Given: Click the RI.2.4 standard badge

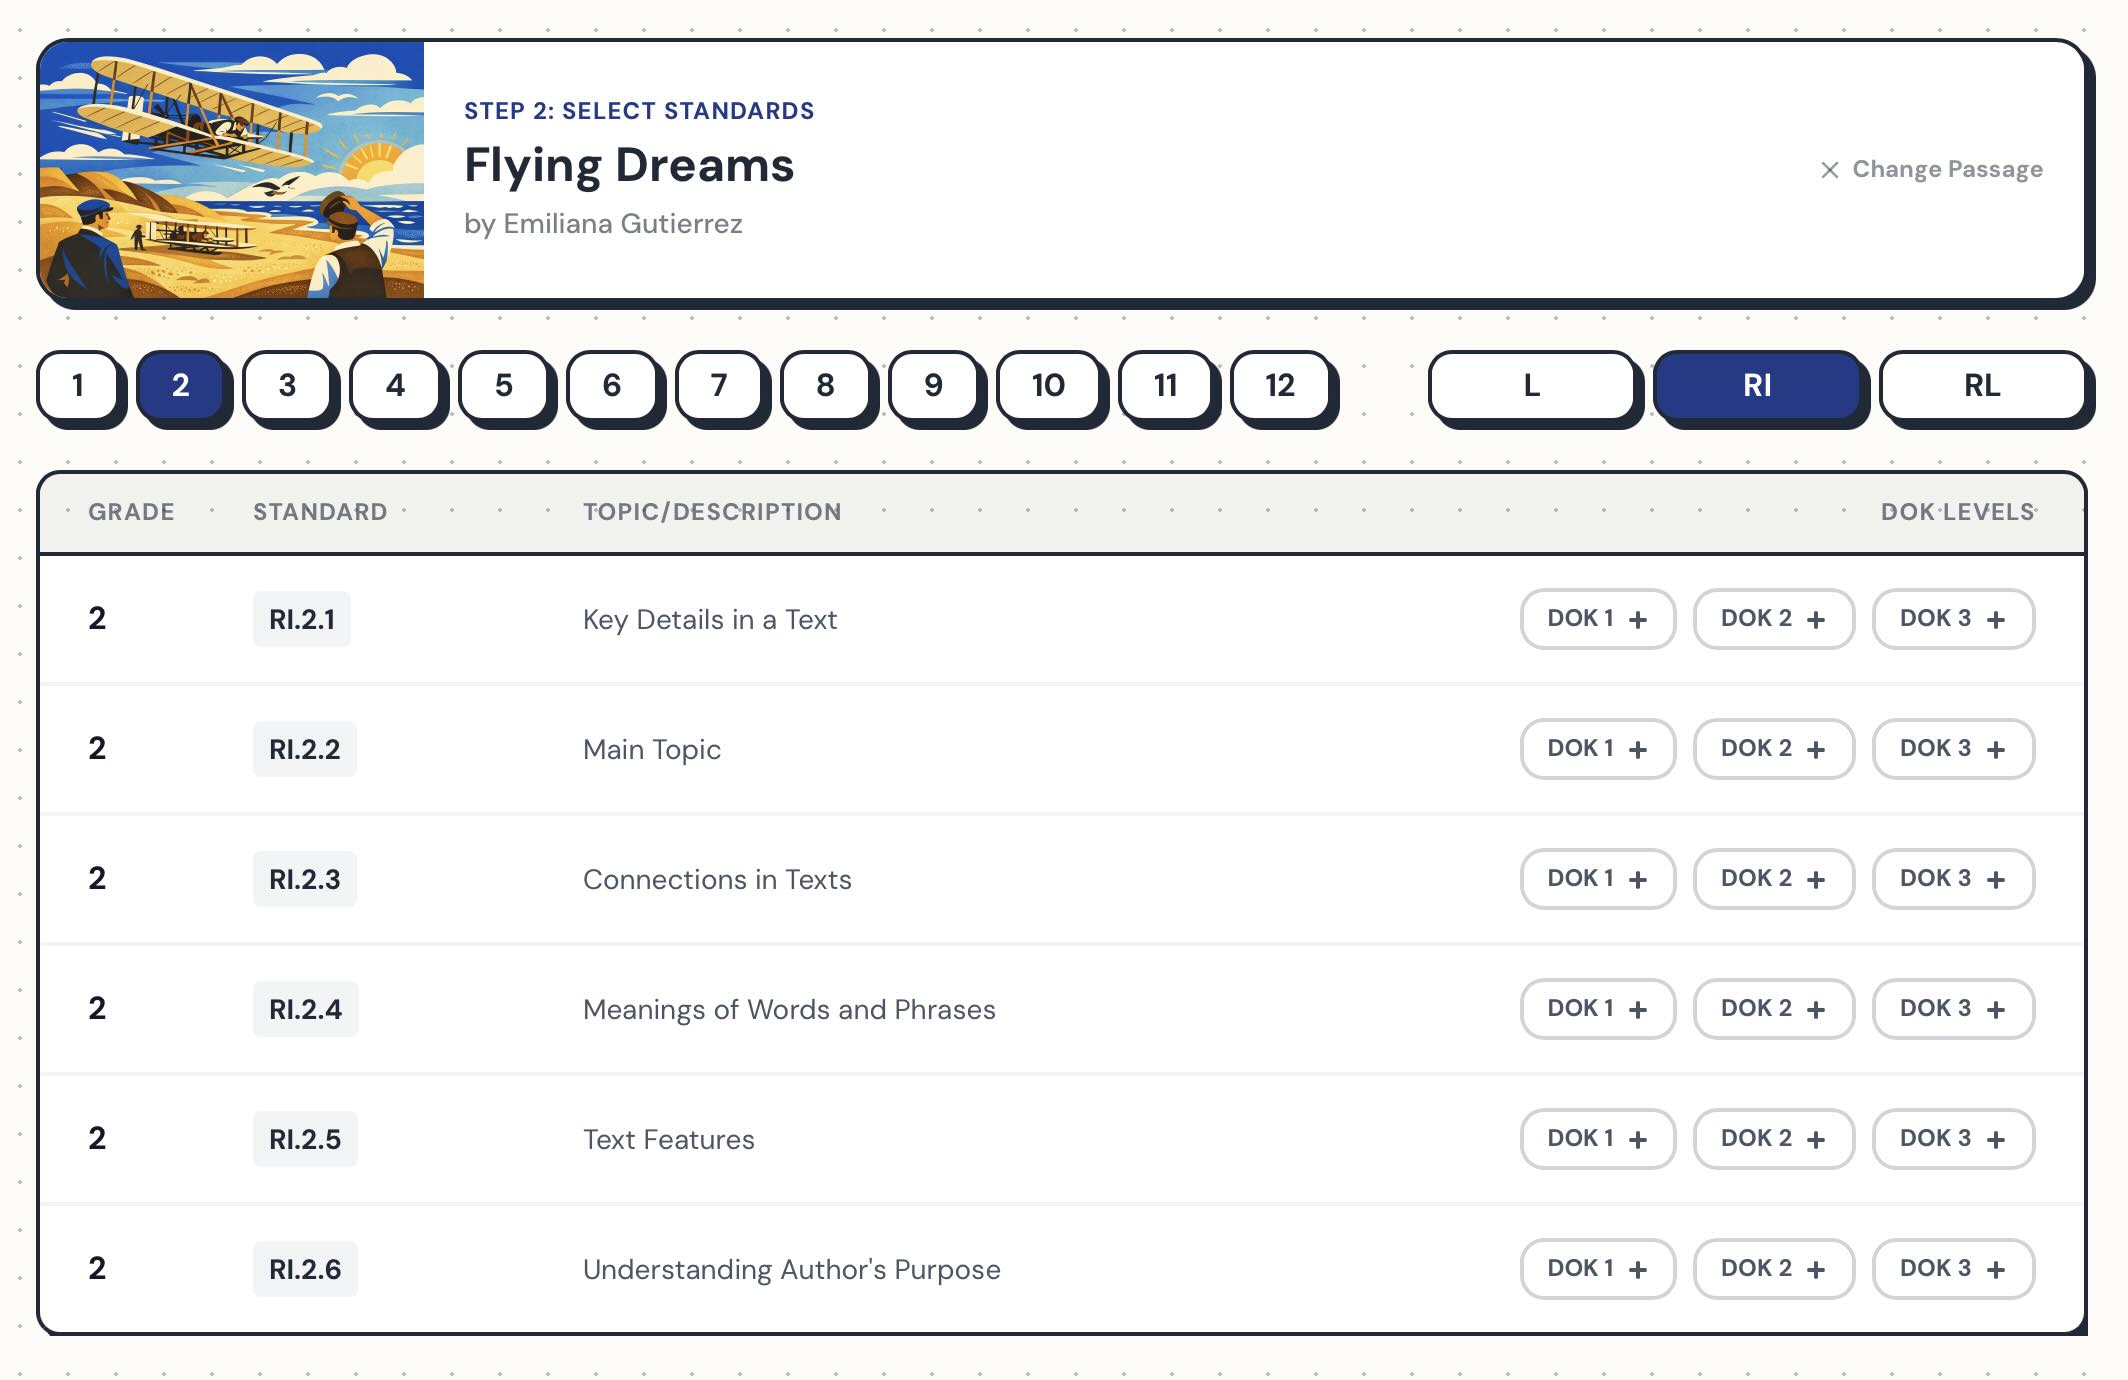Looking at the screenshot, I should (305, 1009).
